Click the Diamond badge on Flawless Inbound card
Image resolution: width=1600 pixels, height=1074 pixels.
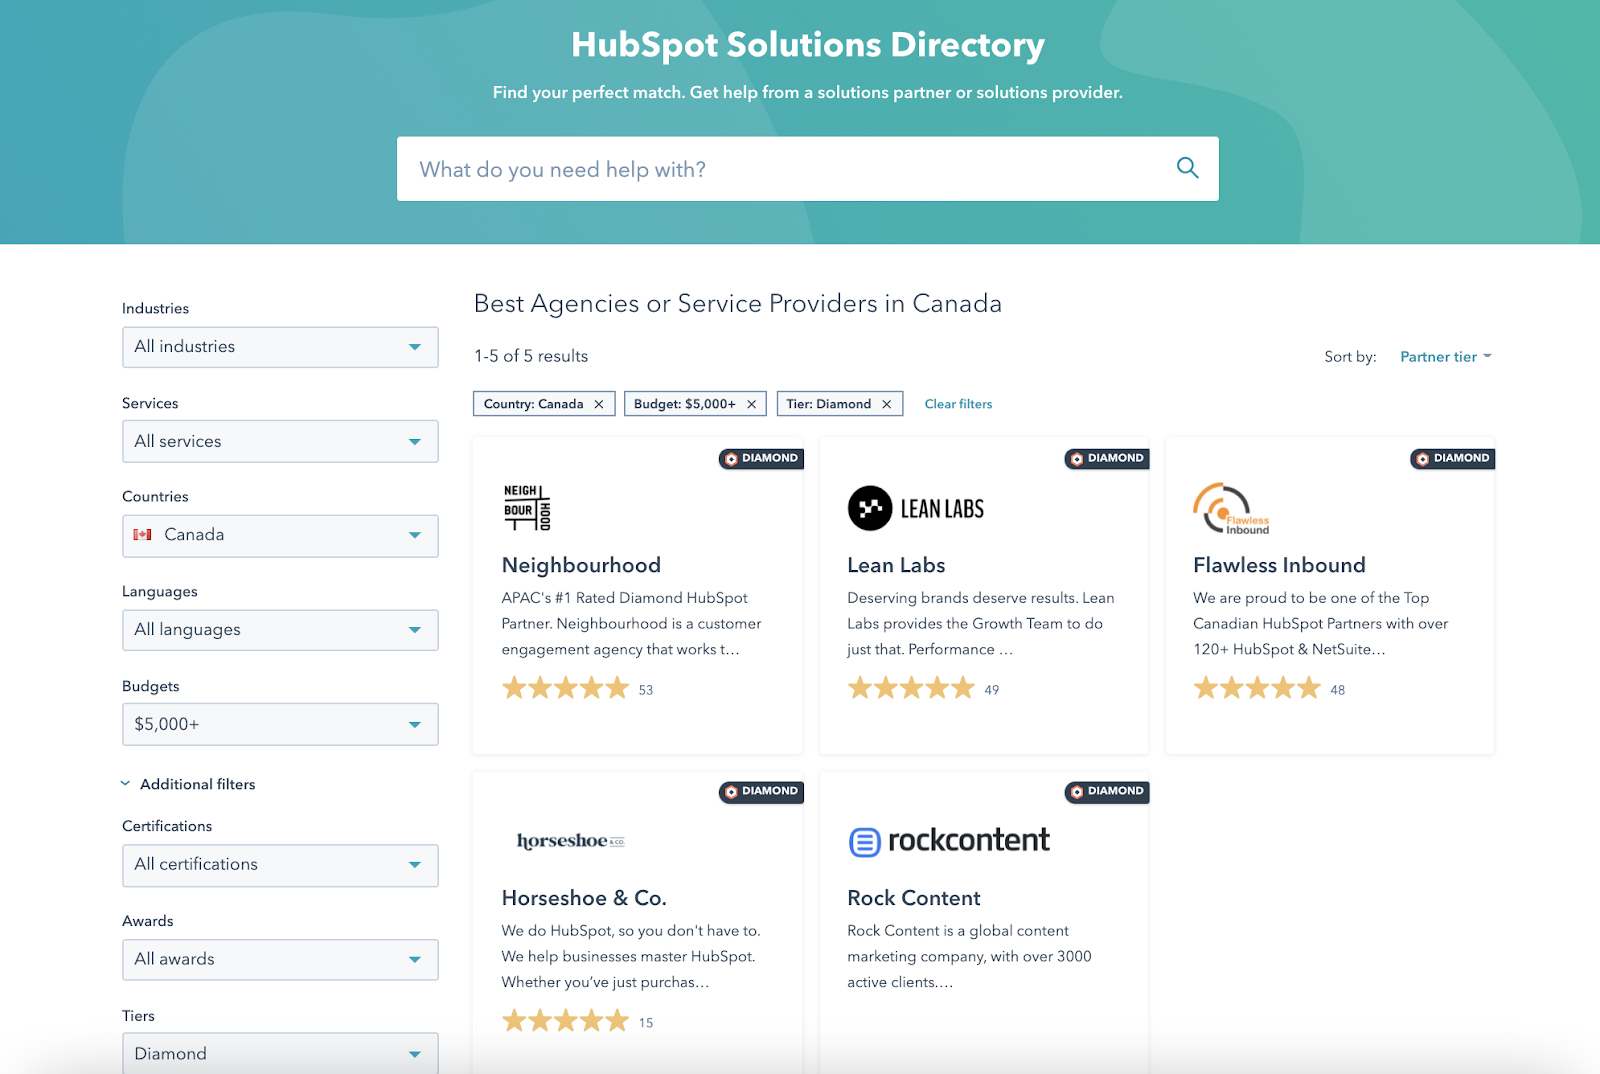point(1453,458)
